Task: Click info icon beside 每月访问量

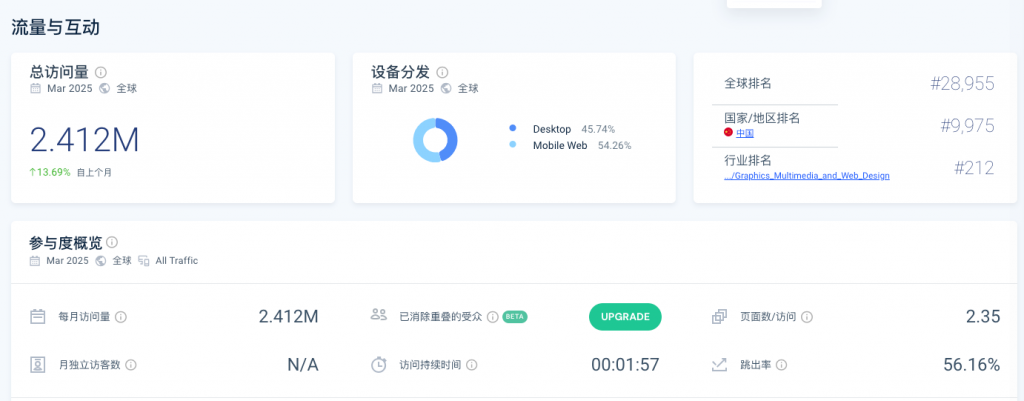Action: 121,317
